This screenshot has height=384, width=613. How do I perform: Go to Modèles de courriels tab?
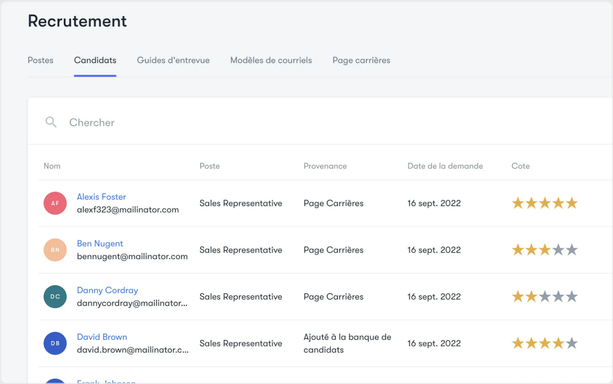271,60
